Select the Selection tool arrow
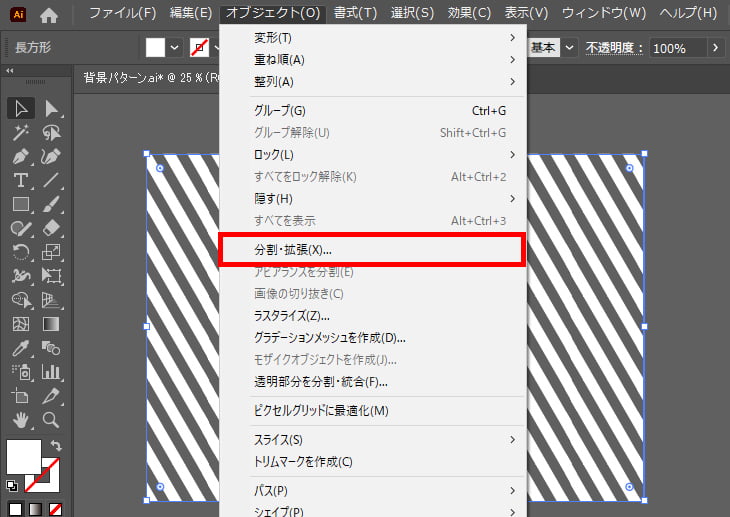The width and height of the screenshot is (730, 517). point(21,108)
